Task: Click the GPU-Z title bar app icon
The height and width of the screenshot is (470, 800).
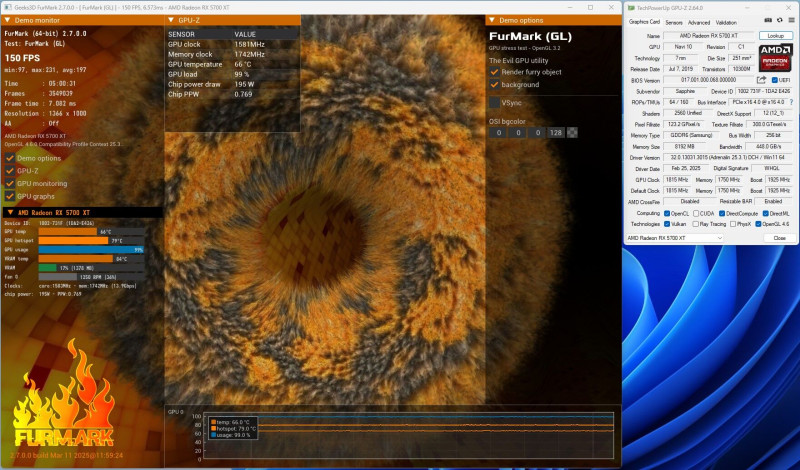Action: pos(632,8)
